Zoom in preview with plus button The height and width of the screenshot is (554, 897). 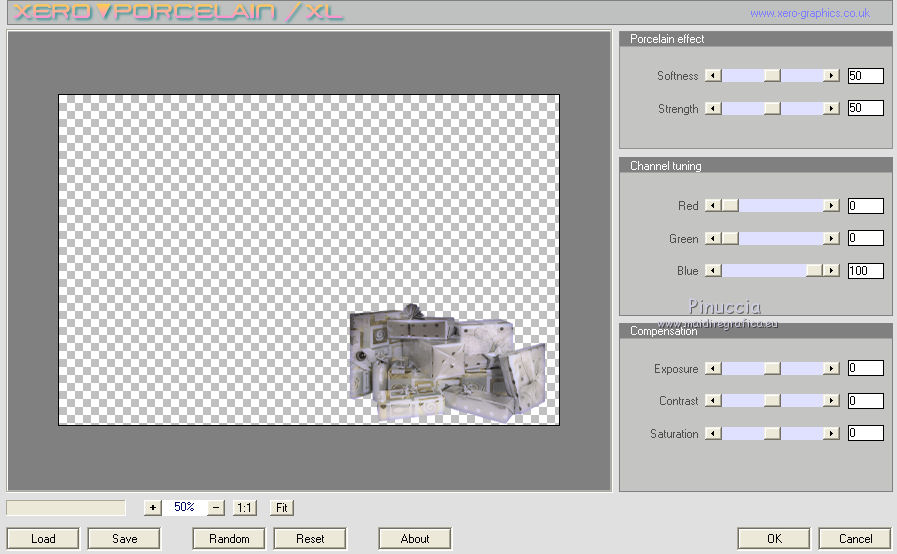pyautogui.click(x=153, y=508)
